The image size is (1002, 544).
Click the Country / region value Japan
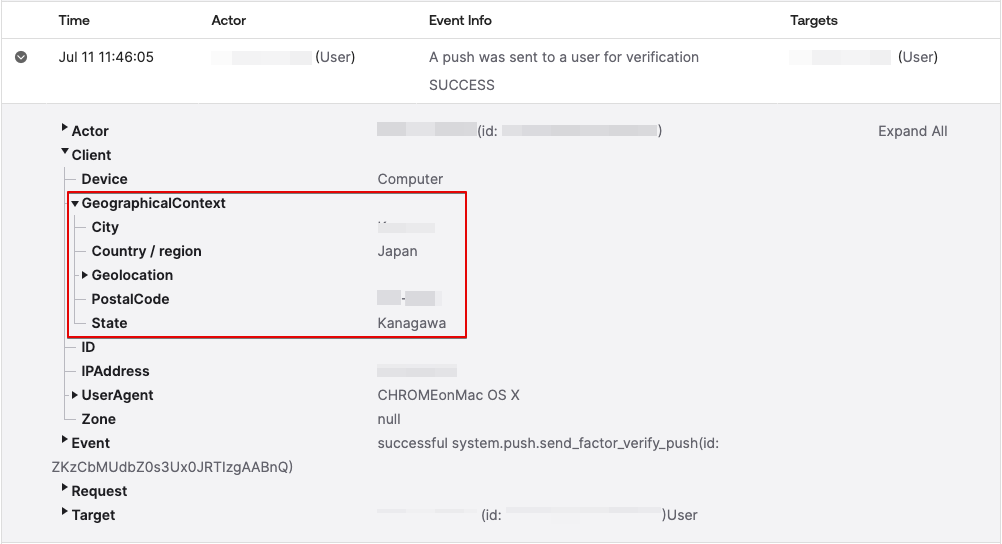click(397, 251)
